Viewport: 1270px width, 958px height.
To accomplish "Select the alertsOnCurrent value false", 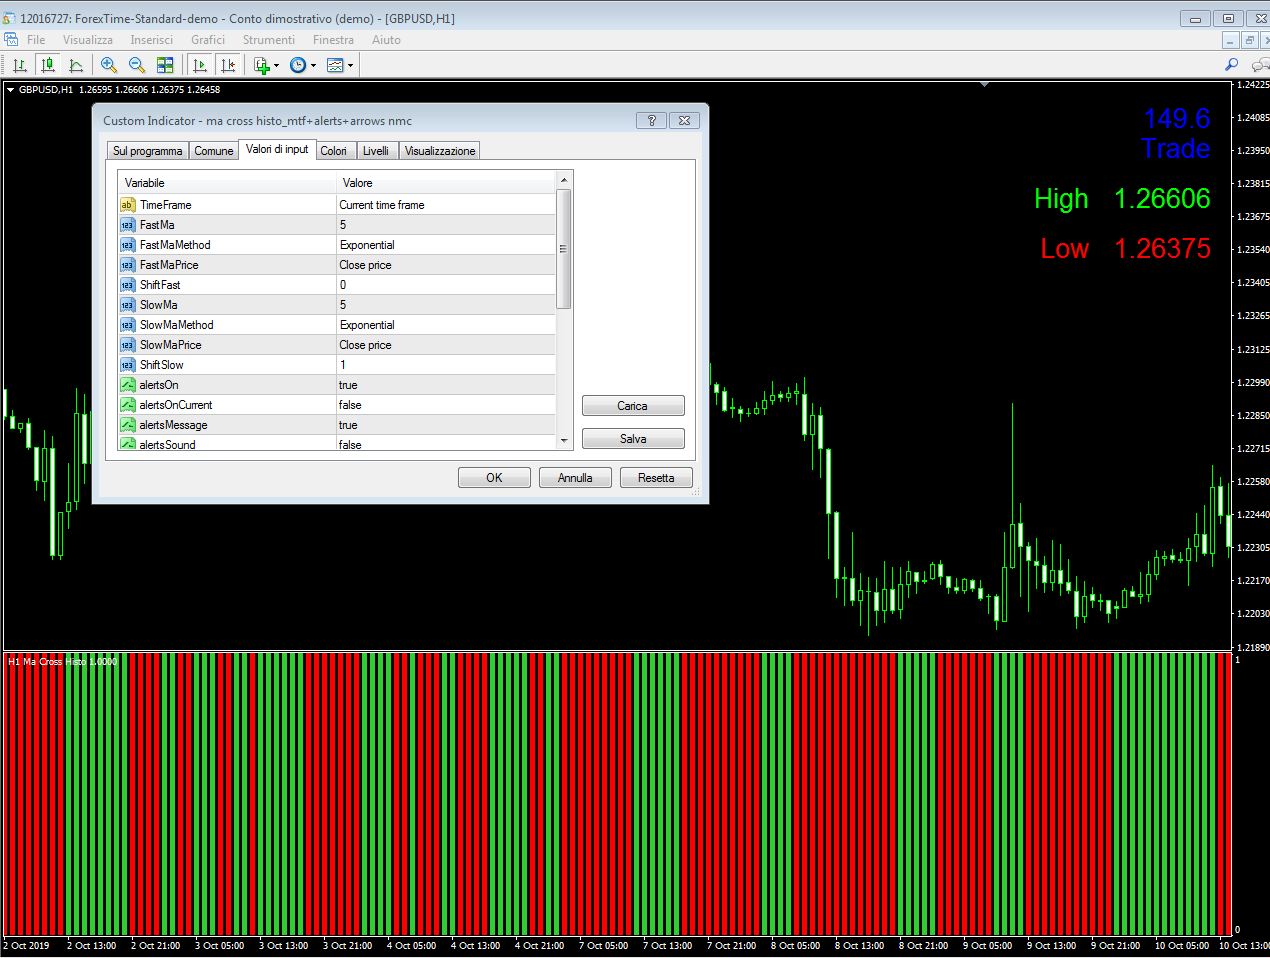I will (x=446, y=405).
